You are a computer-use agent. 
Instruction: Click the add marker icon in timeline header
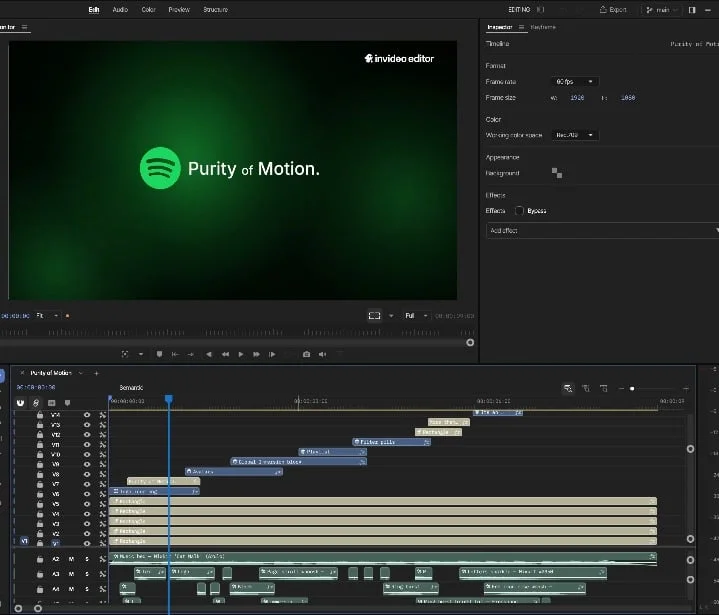click(x=67, y=403)
